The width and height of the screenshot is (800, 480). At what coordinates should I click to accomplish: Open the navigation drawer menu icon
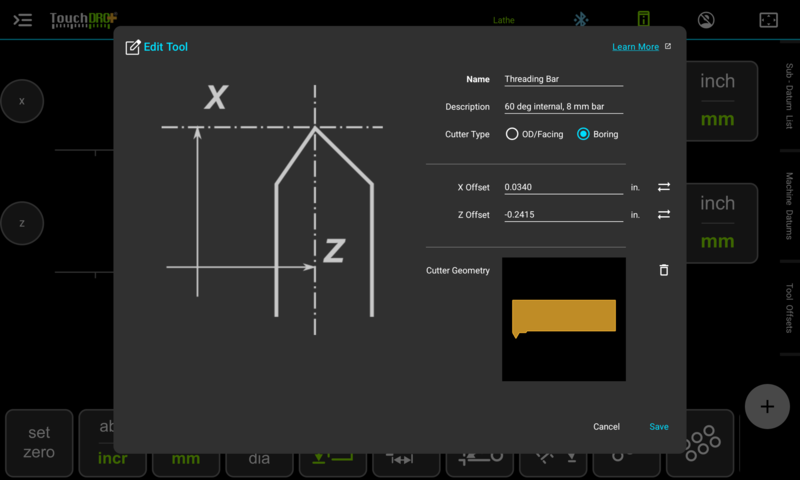tap(22, 20)
